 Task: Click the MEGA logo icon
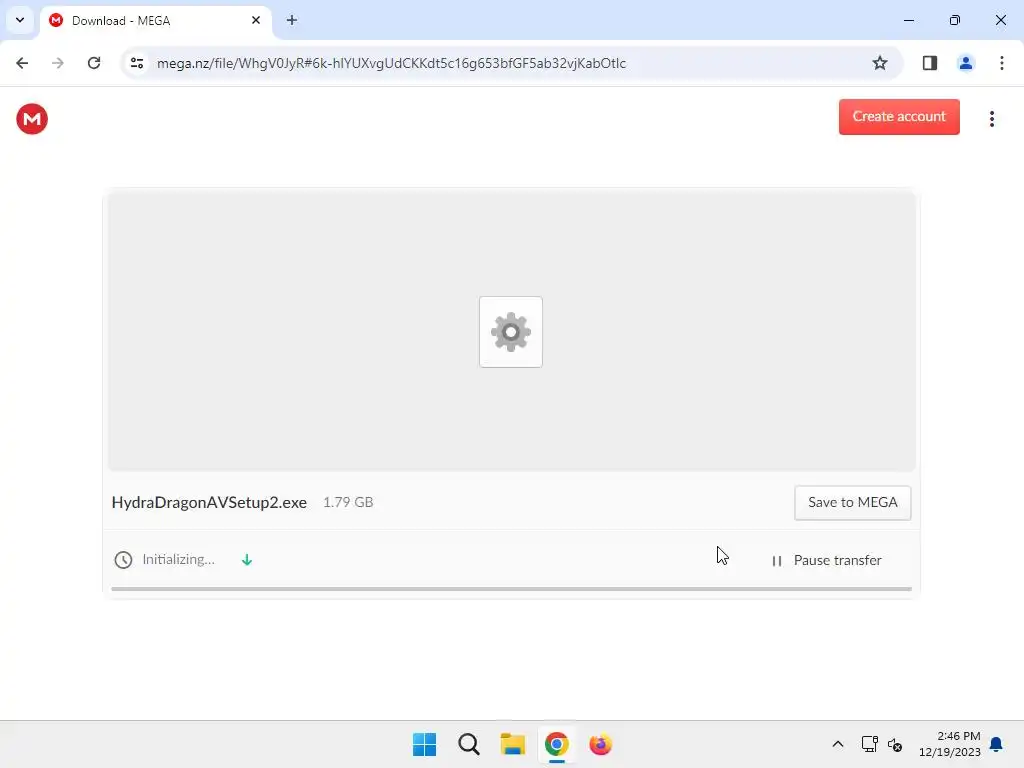point(32,119)
